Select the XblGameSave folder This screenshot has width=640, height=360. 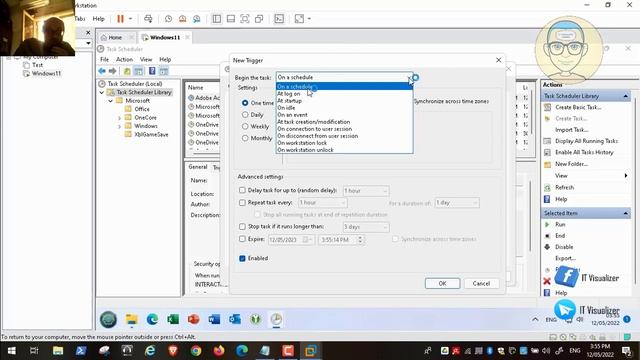(151, 134)
